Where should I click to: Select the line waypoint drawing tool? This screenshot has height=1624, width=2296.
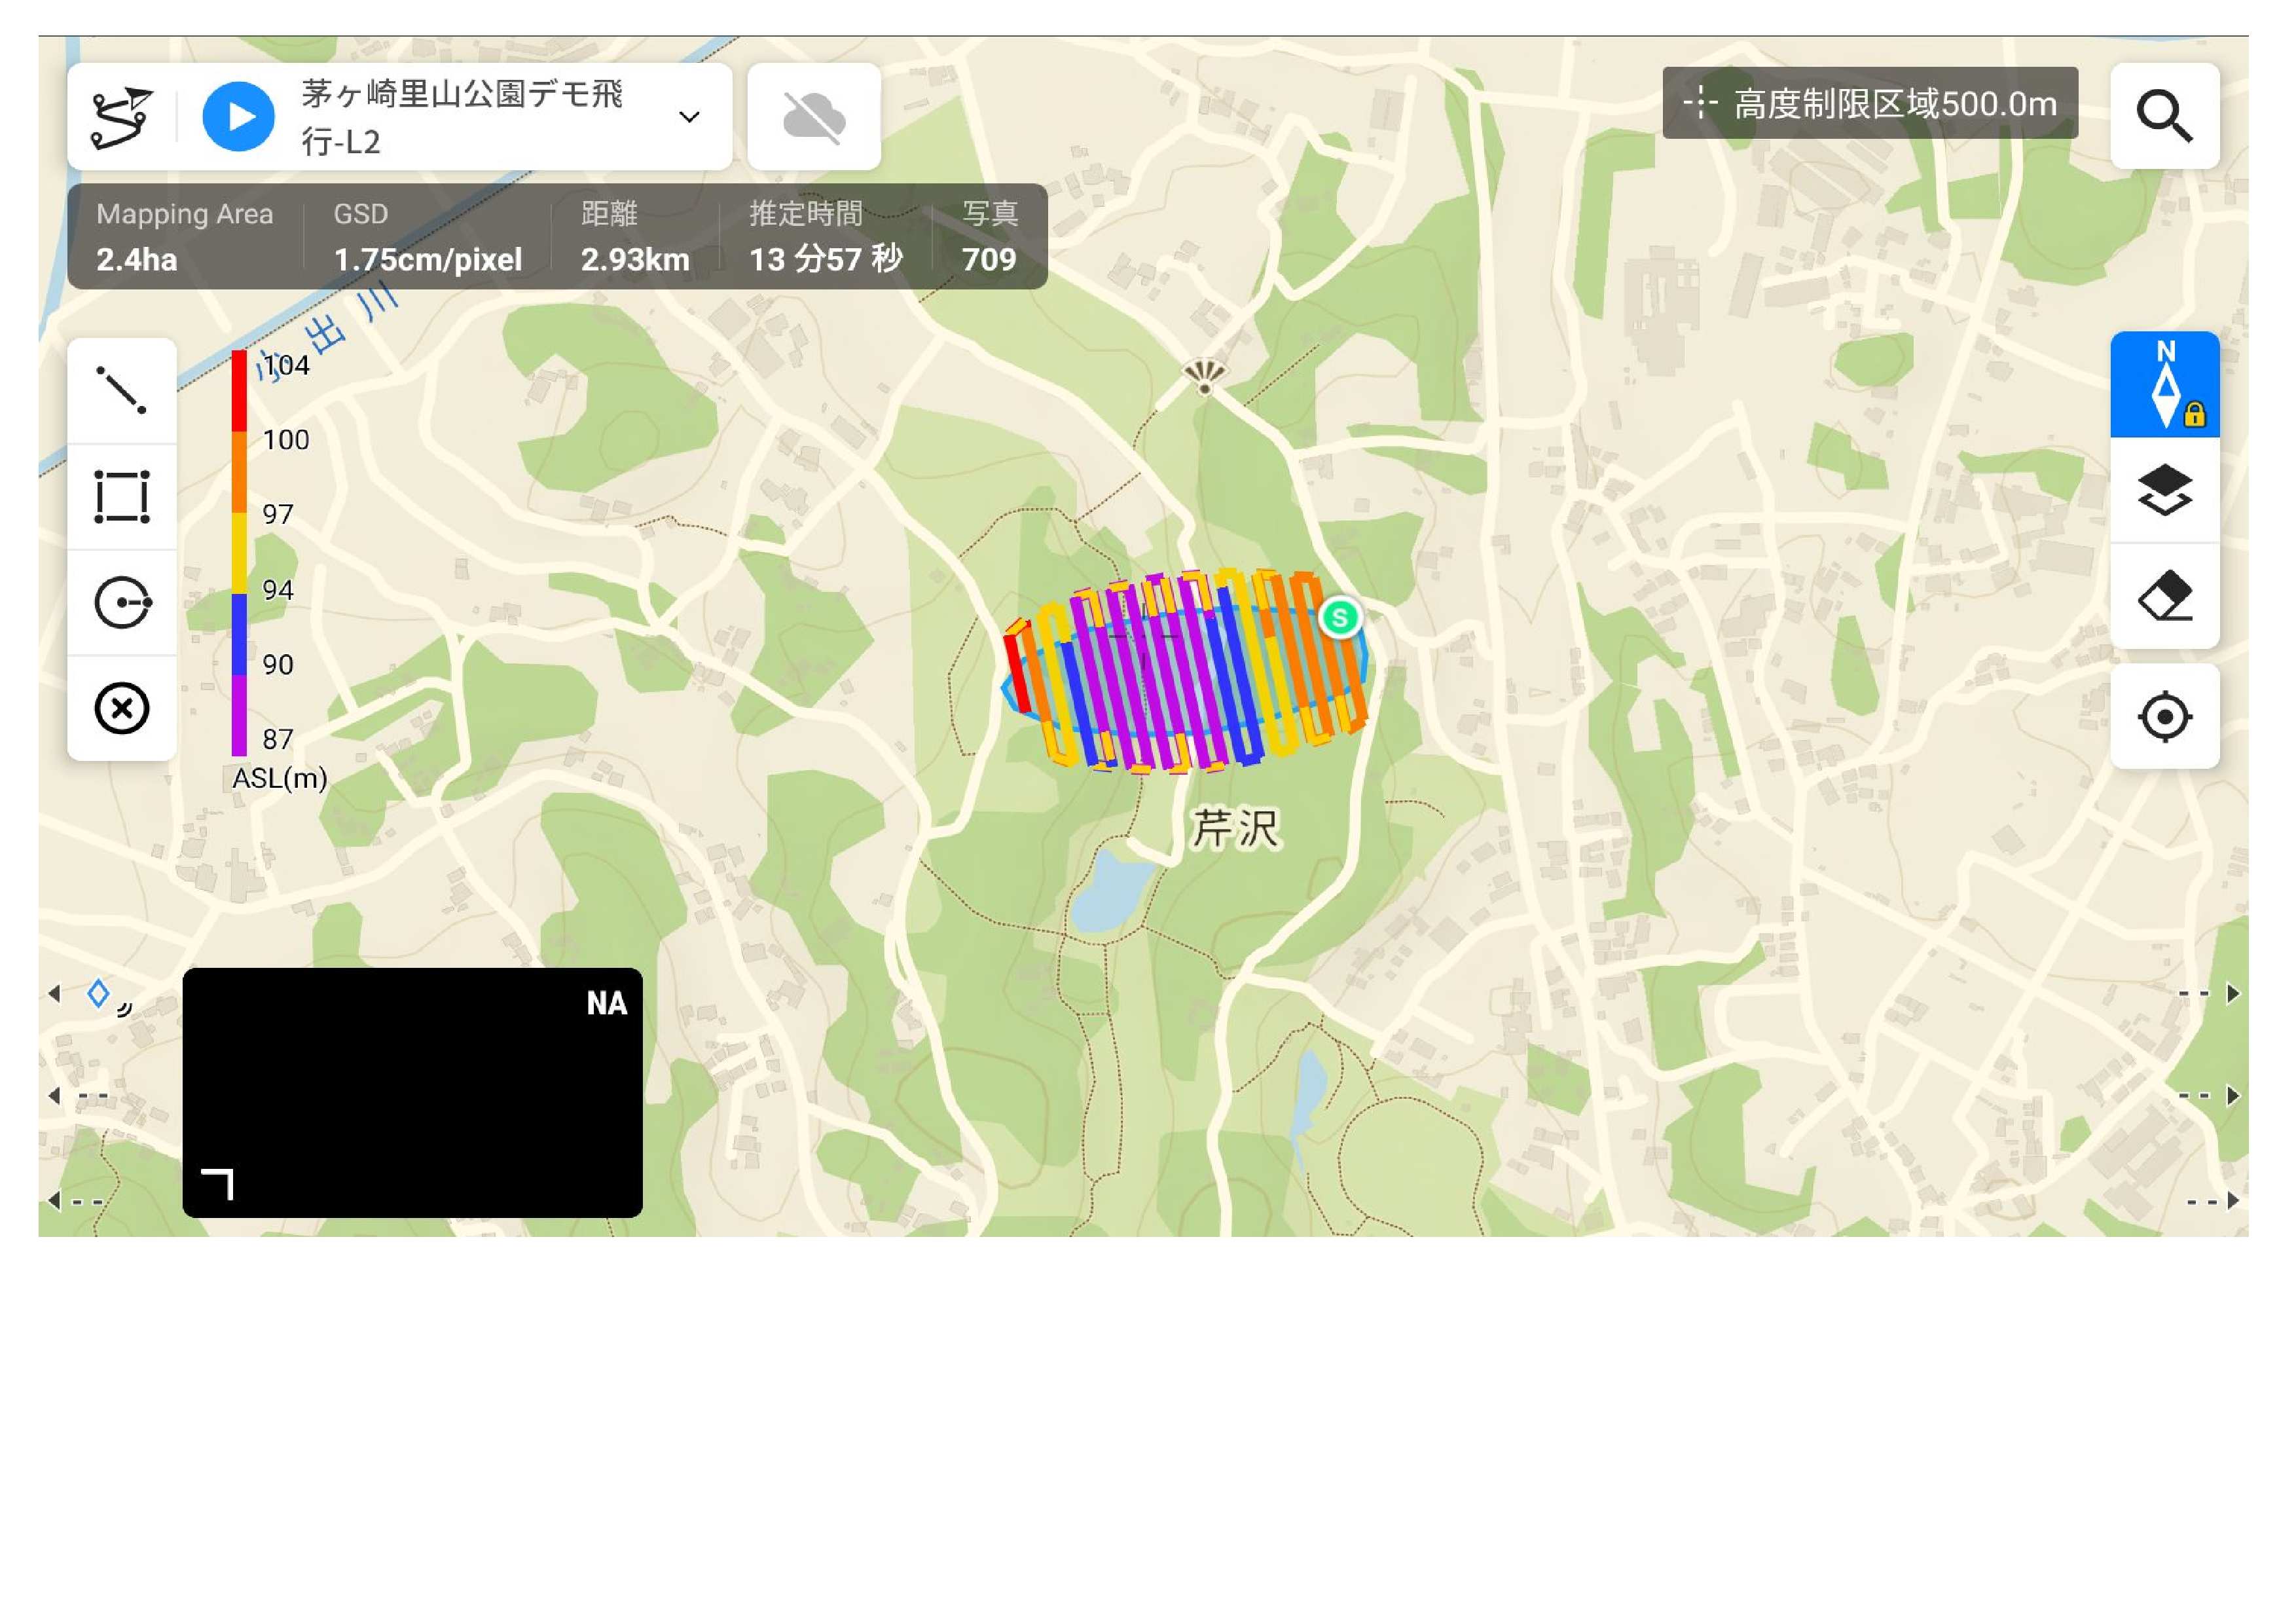coord(122,390)
